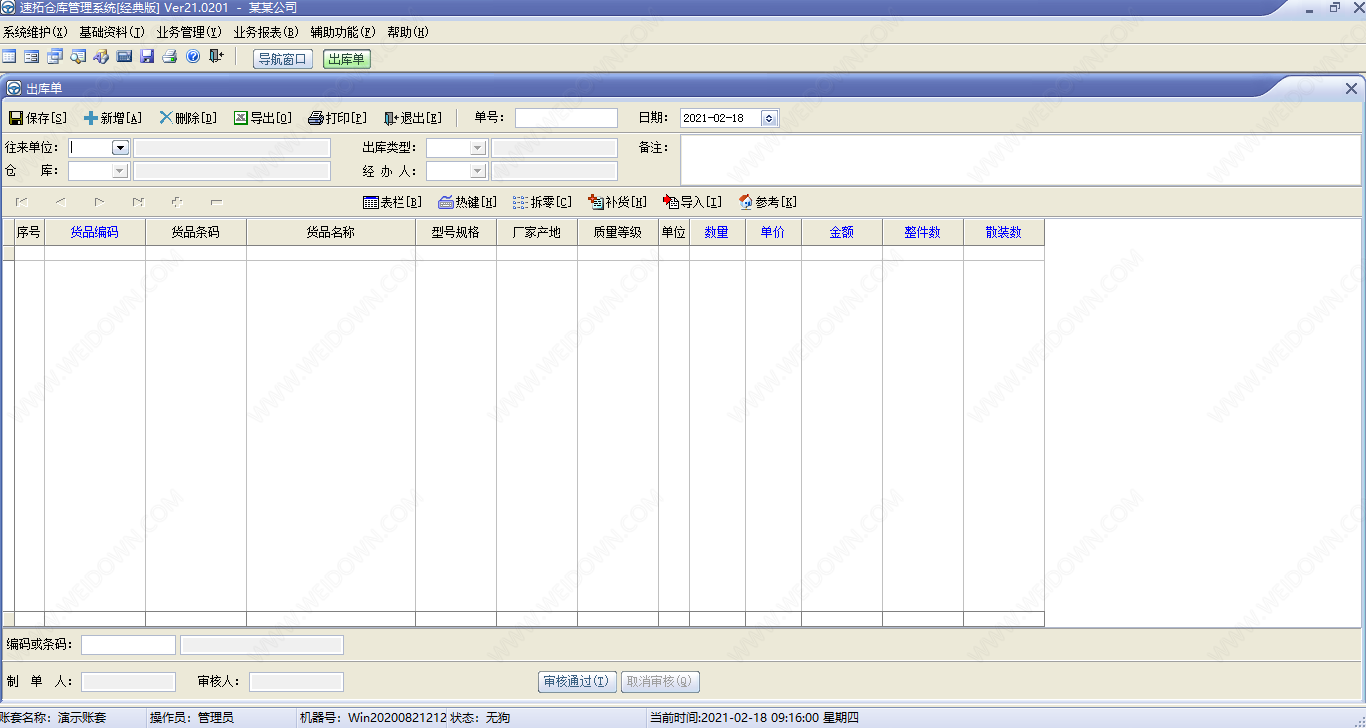Expand the 经办人 handler dropdown
1366x728 pixels.
coord(478,171)
